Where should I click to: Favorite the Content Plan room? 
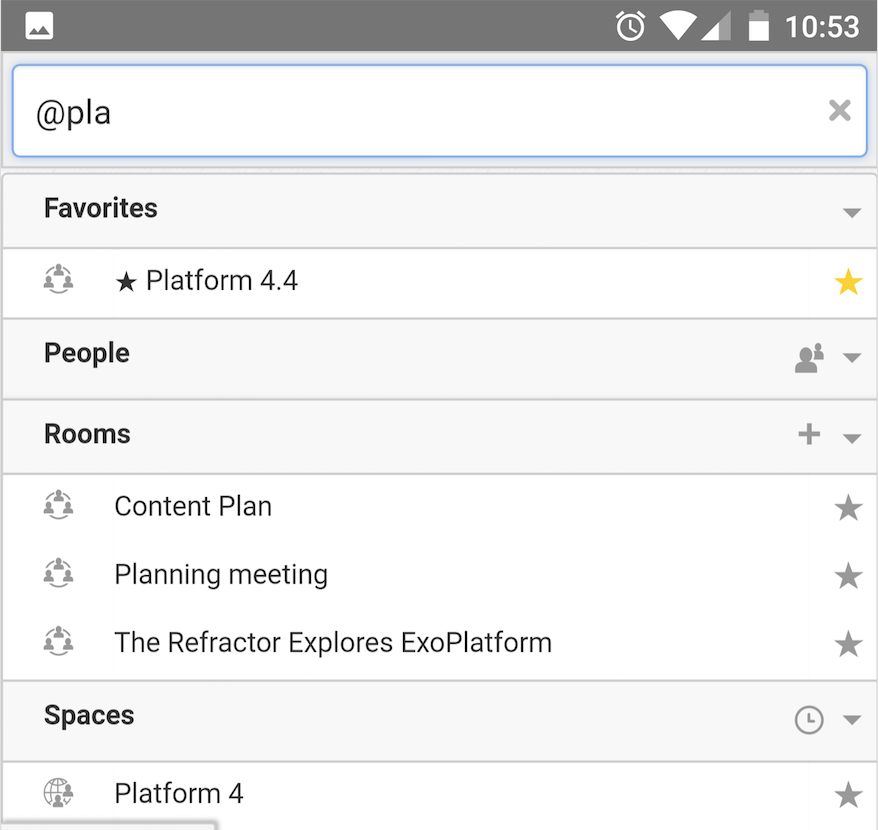click(848, 507)
